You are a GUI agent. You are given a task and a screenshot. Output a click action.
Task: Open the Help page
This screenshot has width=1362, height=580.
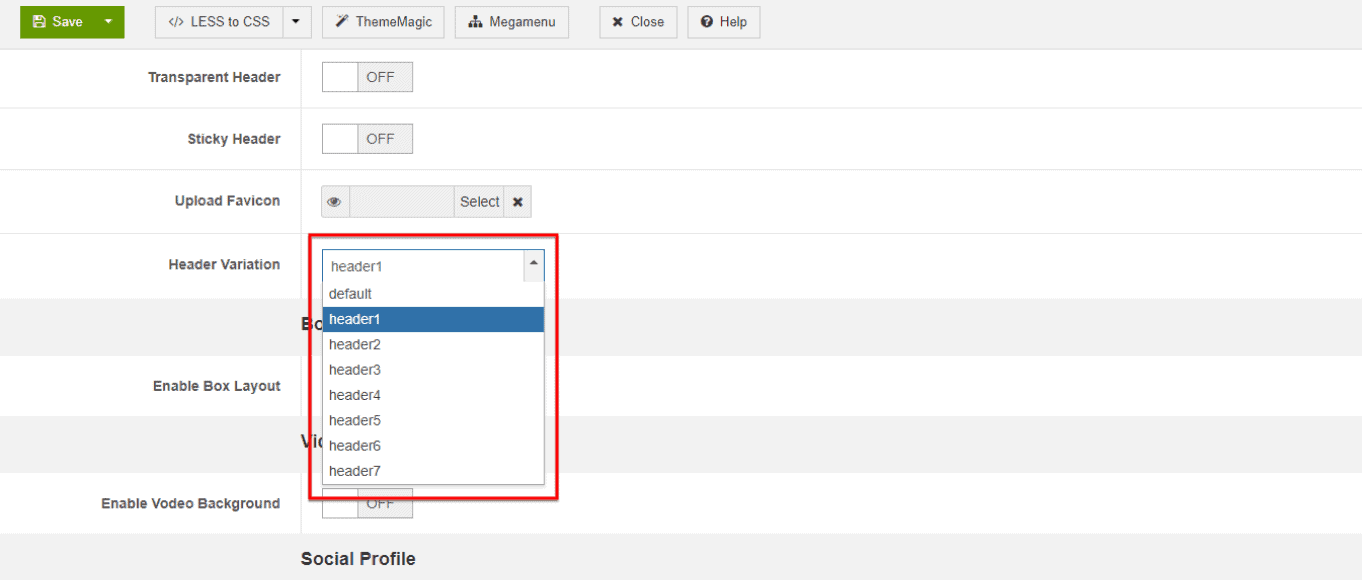tap(723, 22)
